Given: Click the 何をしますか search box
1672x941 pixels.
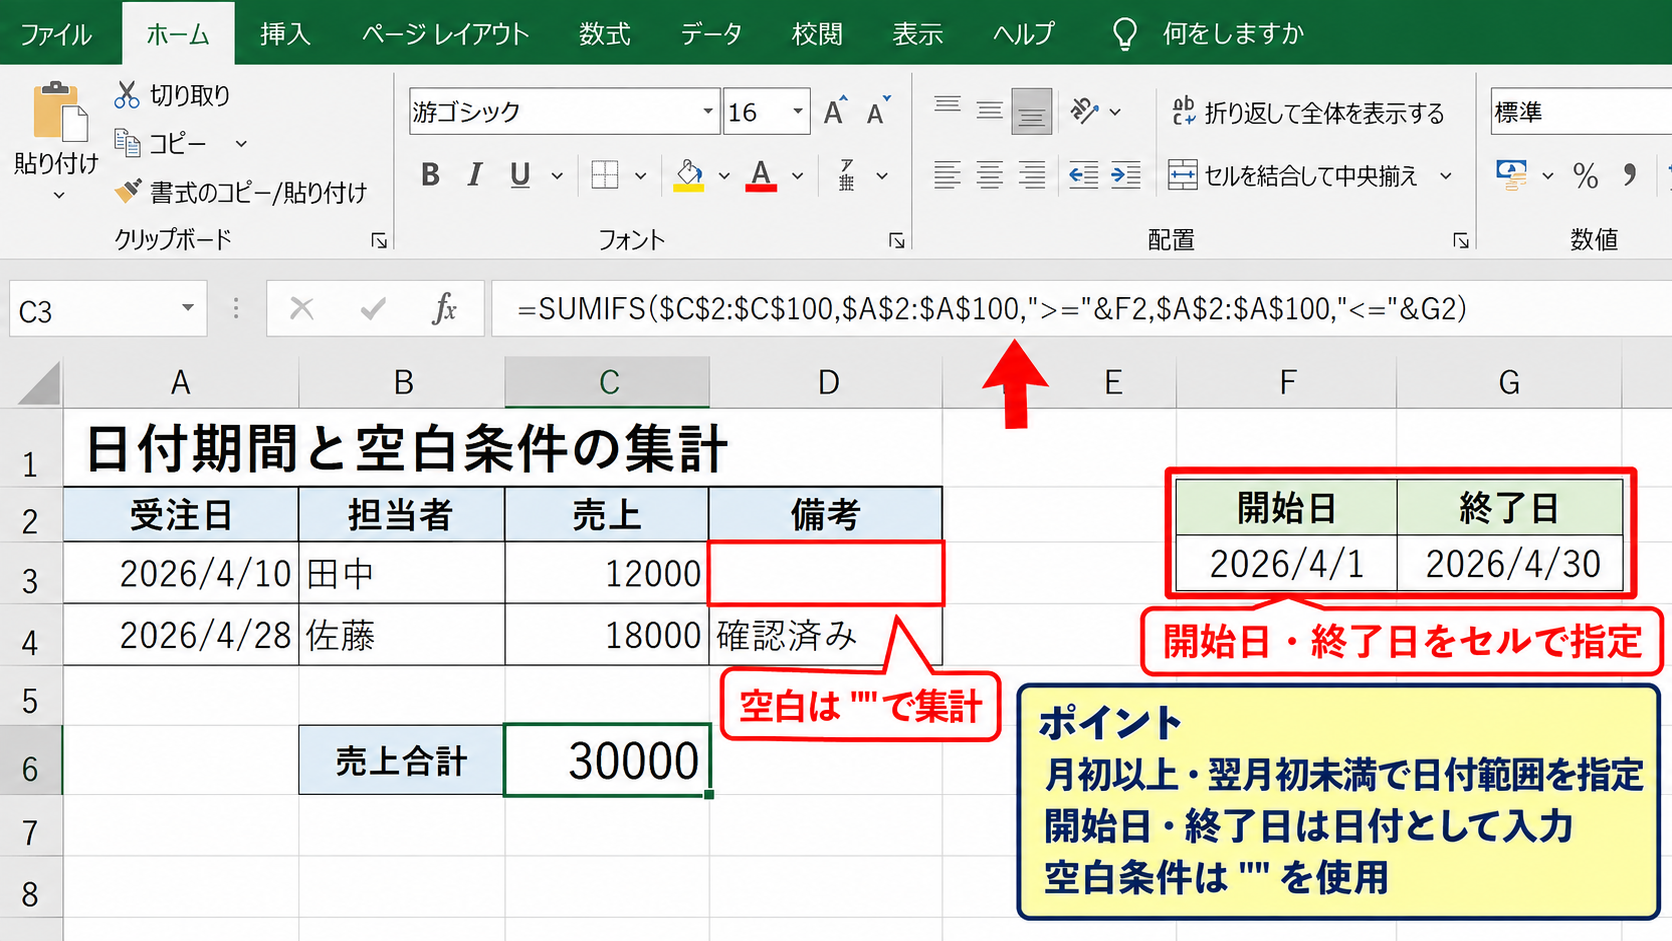Looking at the screenshot, I should 1233,34.
